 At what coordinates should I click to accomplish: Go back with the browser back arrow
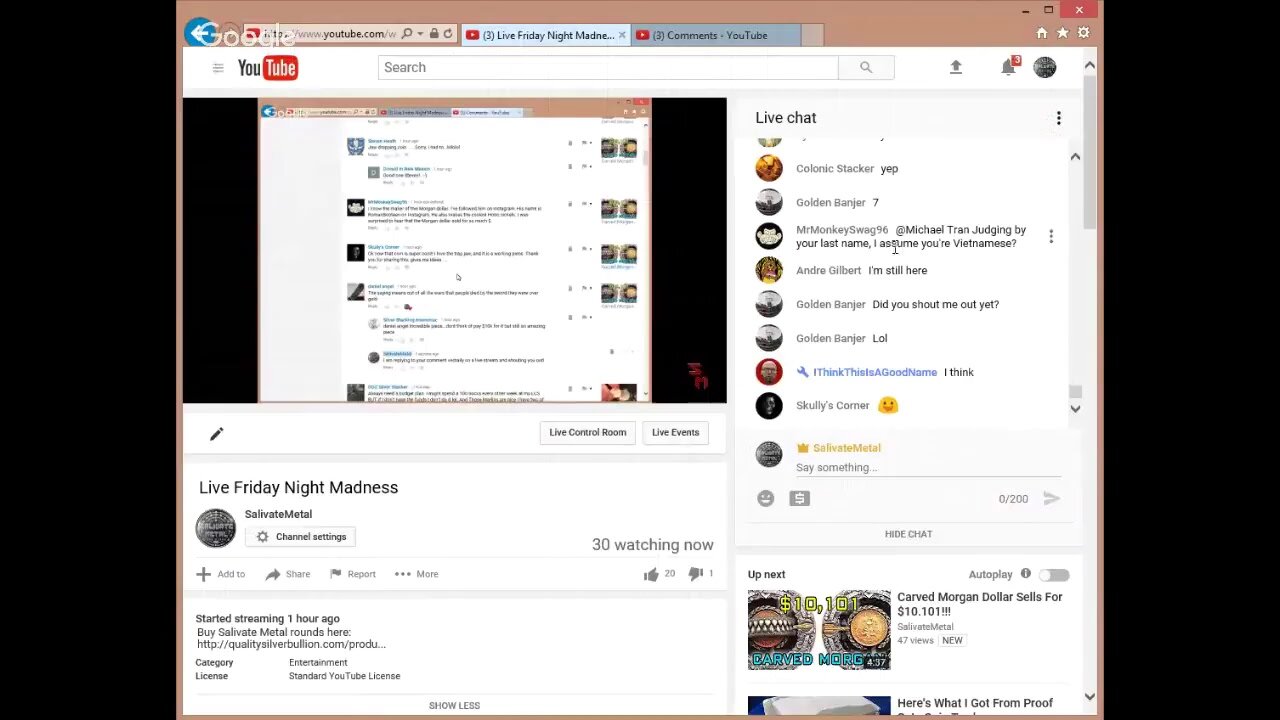[202, 34]
